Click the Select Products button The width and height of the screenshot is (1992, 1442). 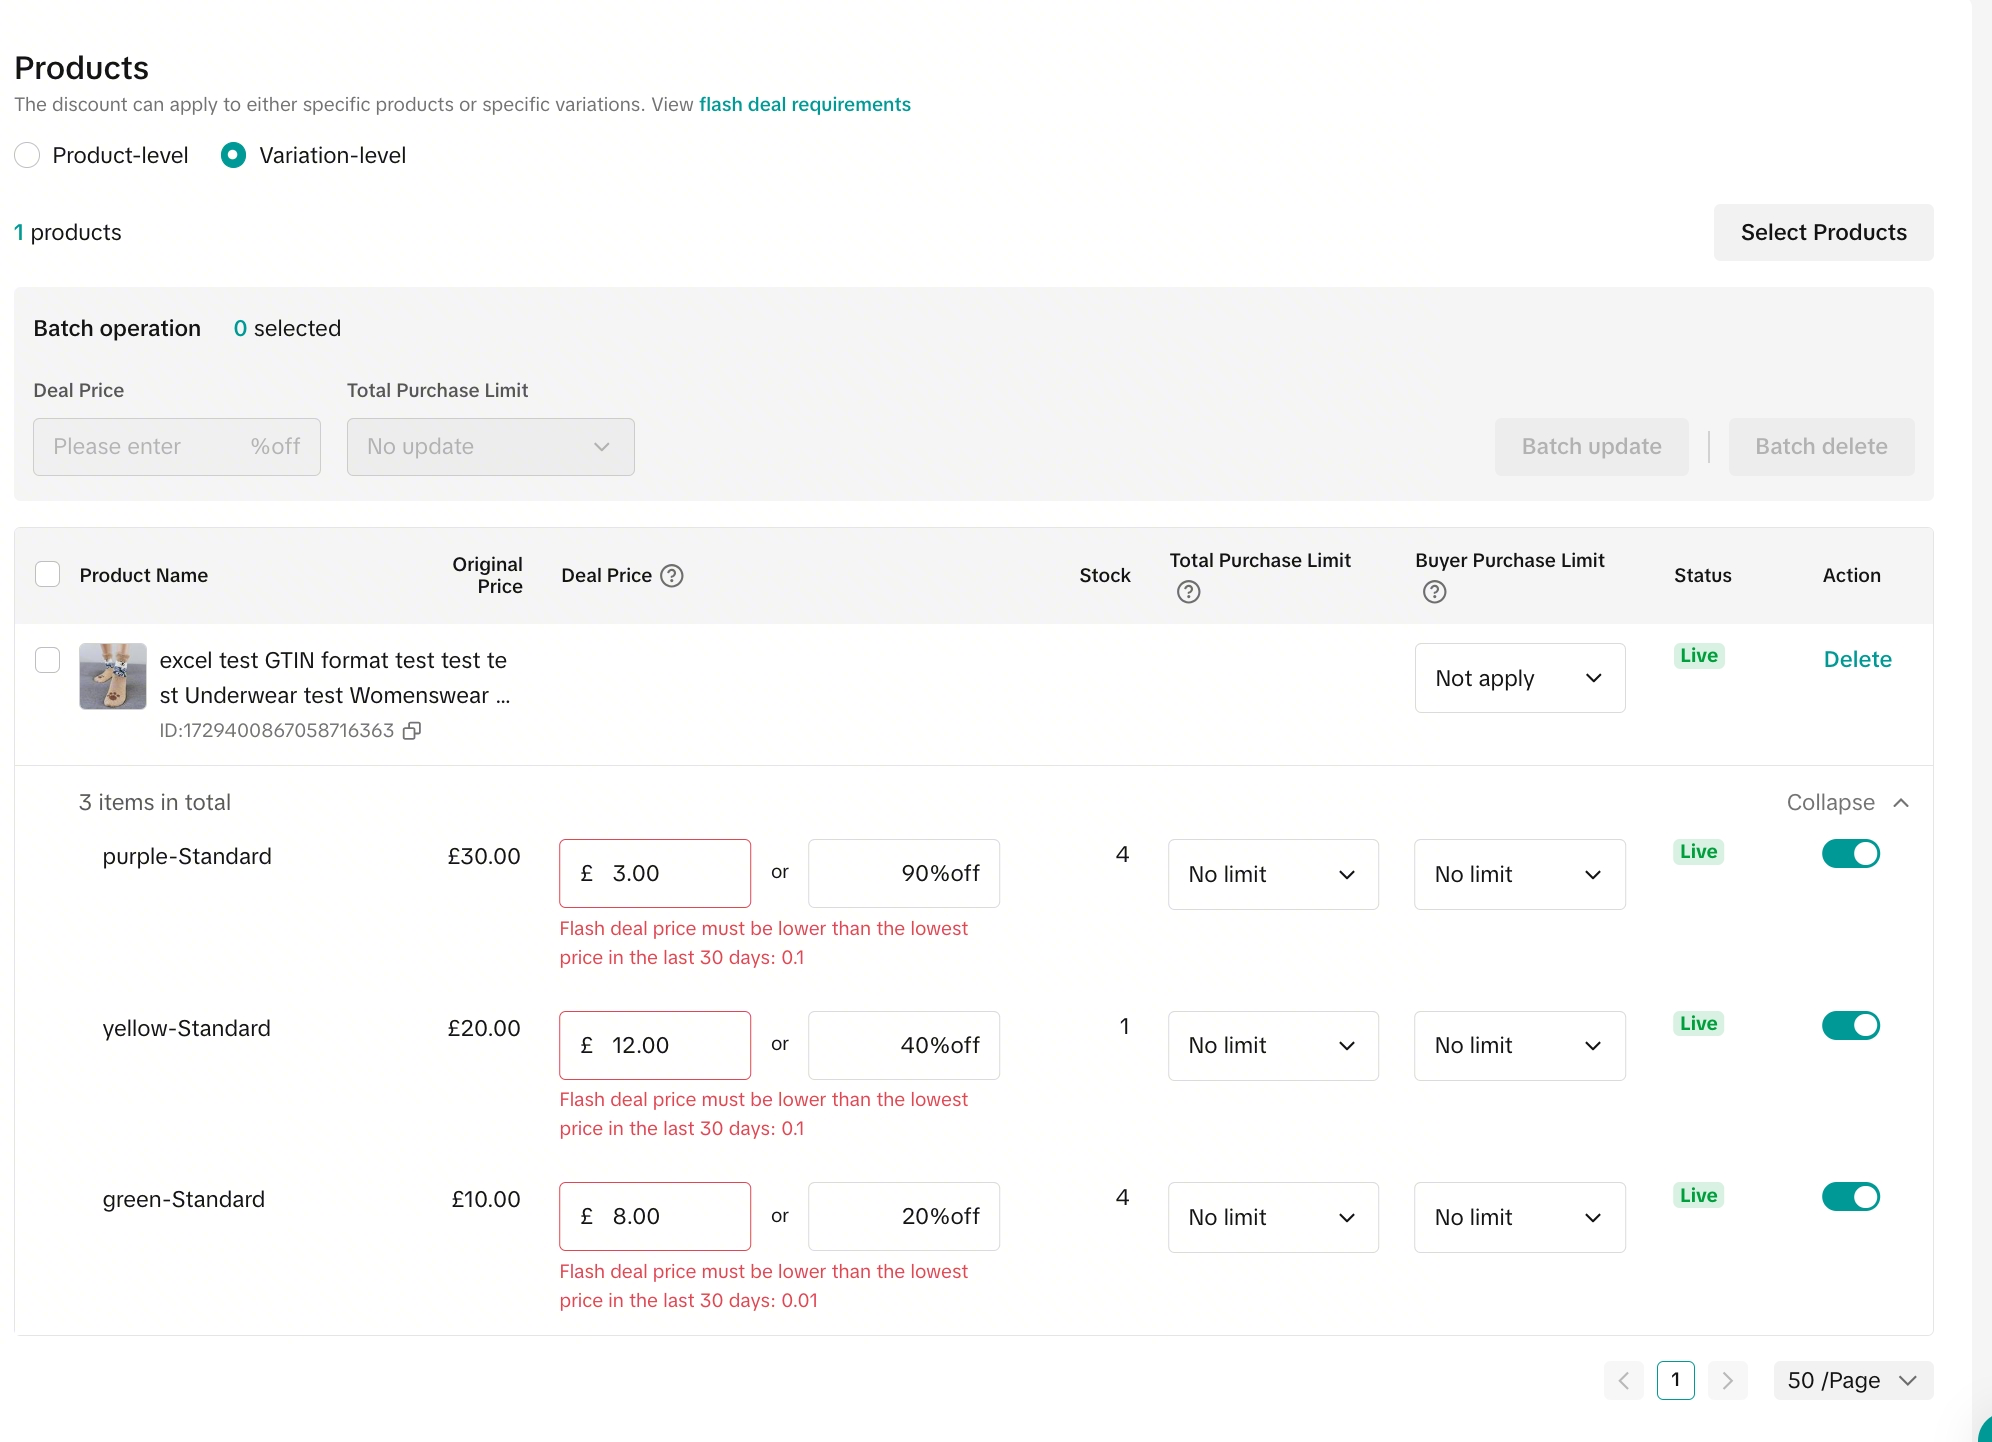coord(1823,233)
